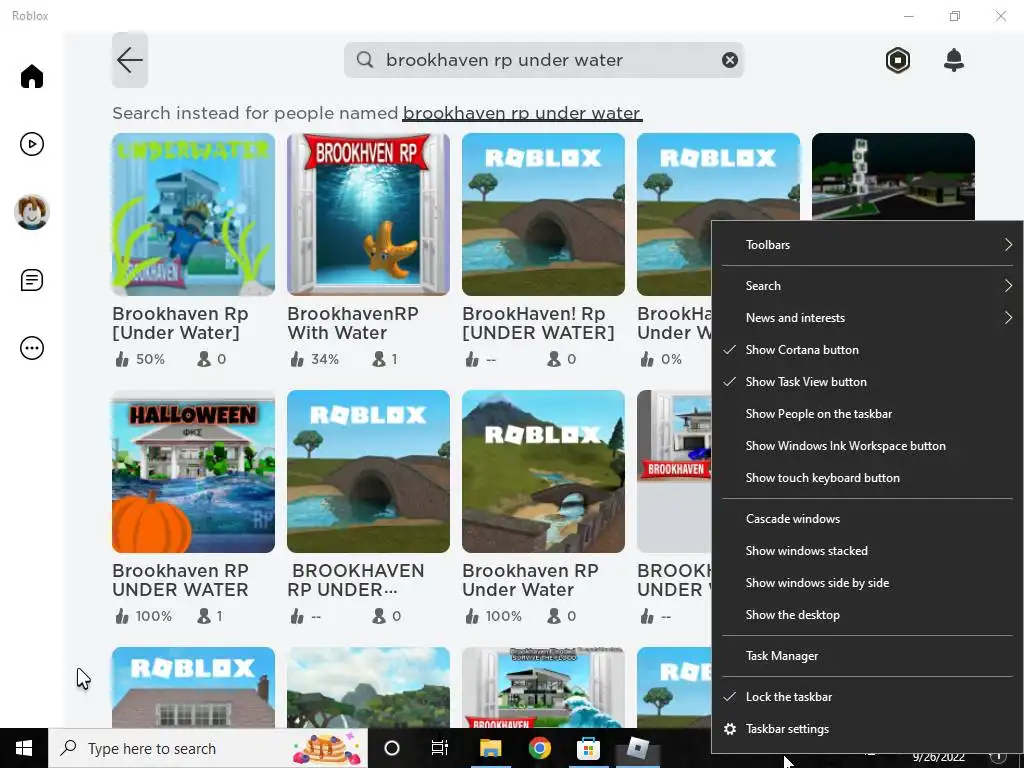Viewport: 1024px width, 768px height.
Task: Click gear icon beside Taskbar settings
Action: pyautogui.click(x=730, y=729)
